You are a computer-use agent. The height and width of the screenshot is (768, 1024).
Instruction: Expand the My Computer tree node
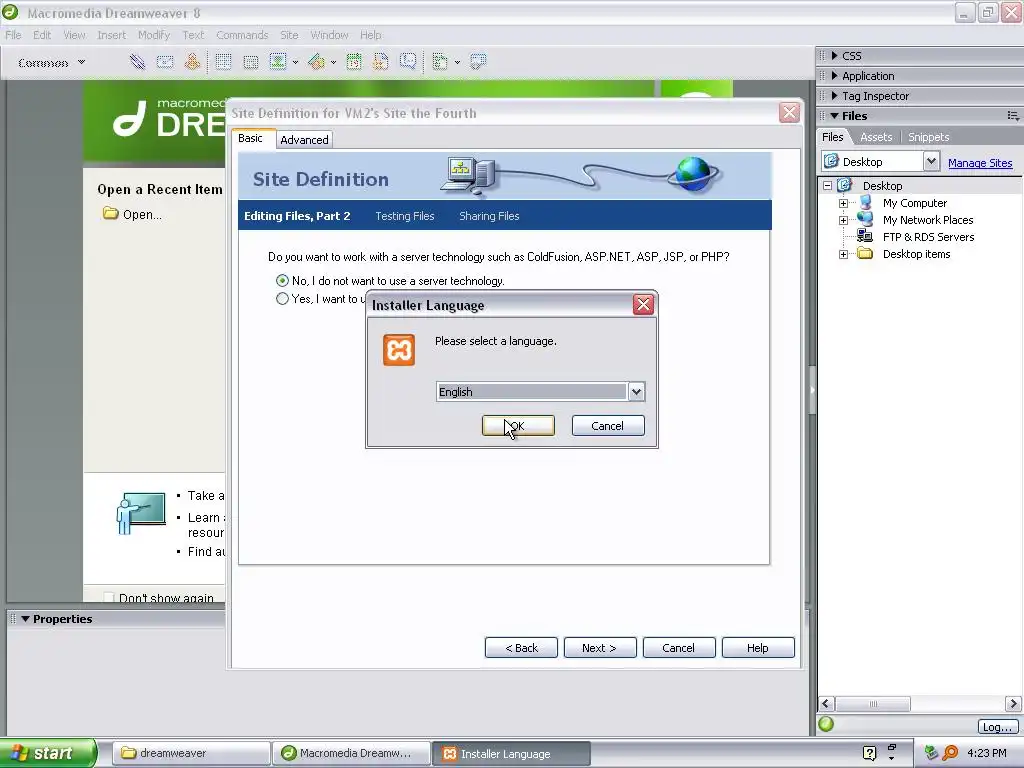point(843,203)
